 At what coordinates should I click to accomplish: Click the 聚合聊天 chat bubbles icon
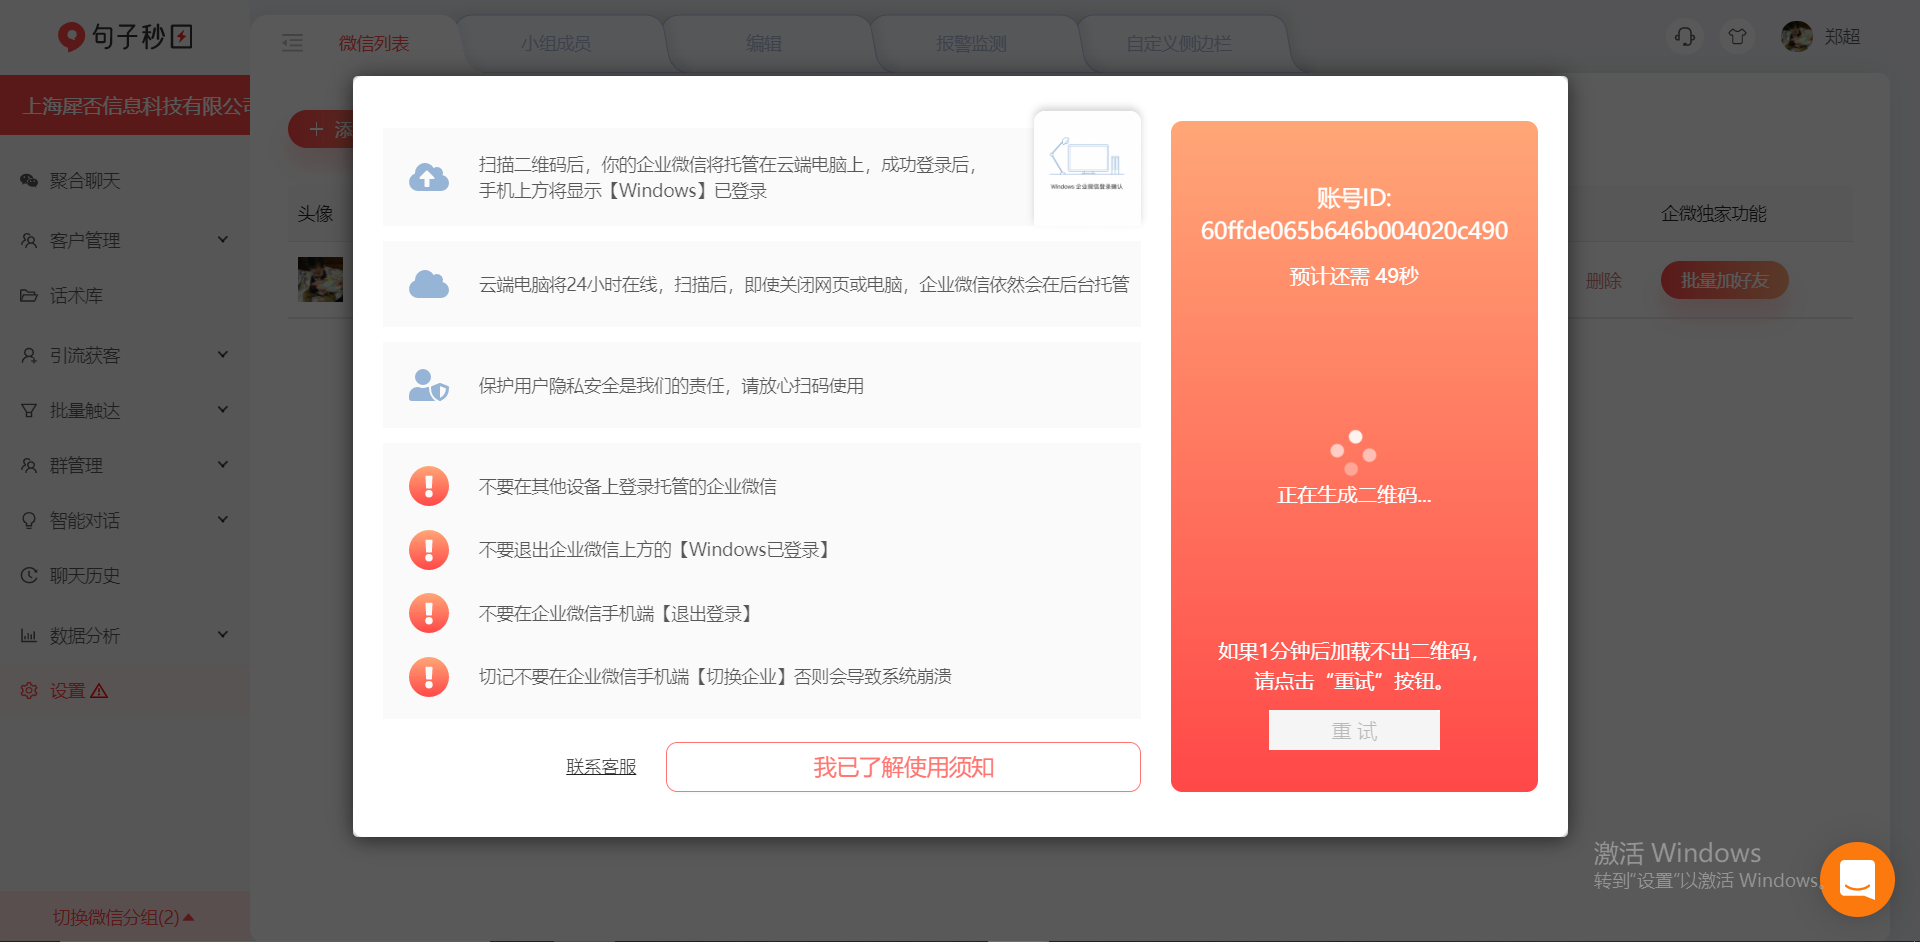29,181
